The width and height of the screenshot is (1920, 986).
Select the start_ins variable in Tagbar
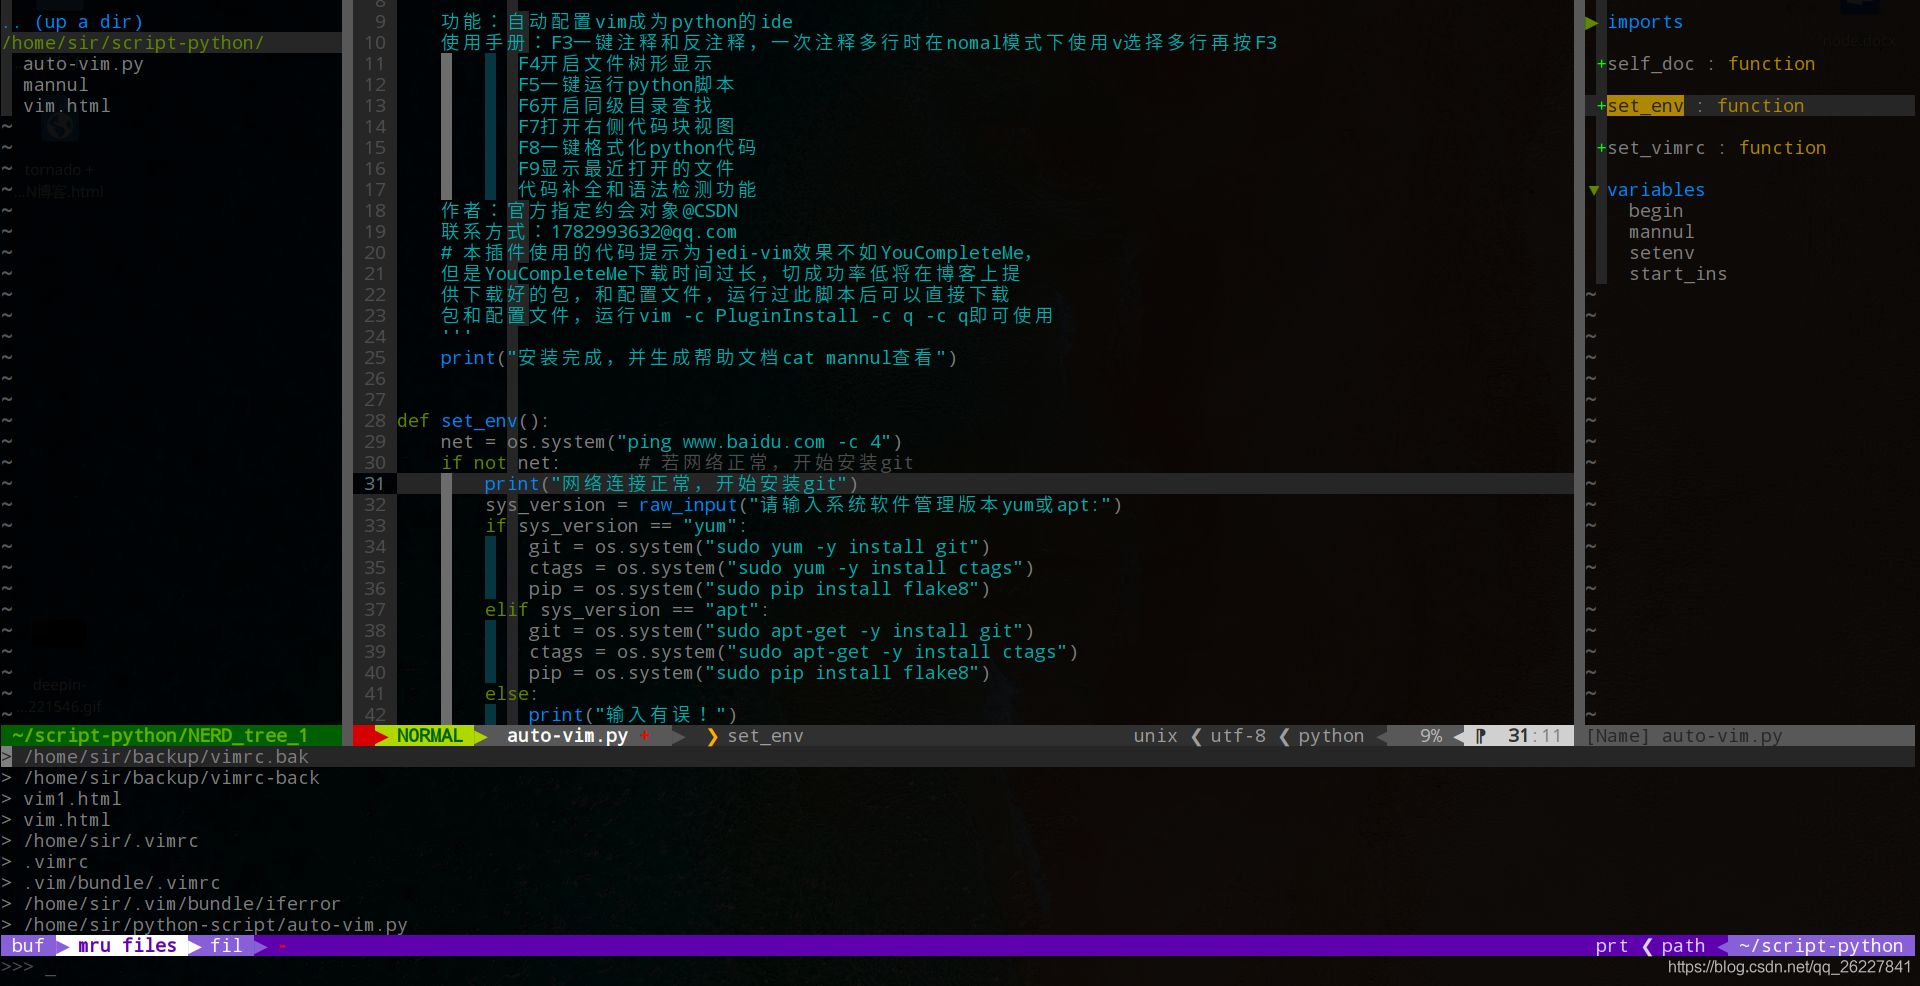tap(1678, 274)
